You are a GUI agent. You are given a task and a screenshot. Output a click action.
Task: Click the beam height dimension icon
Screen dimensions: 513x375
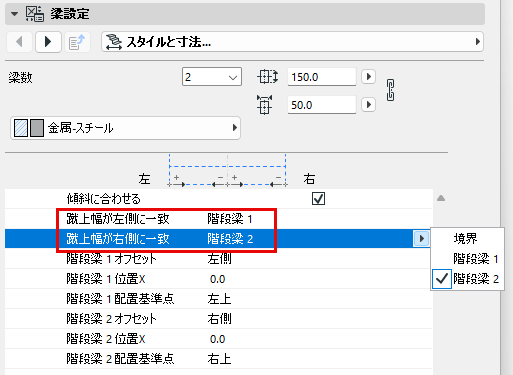(267, 77)
